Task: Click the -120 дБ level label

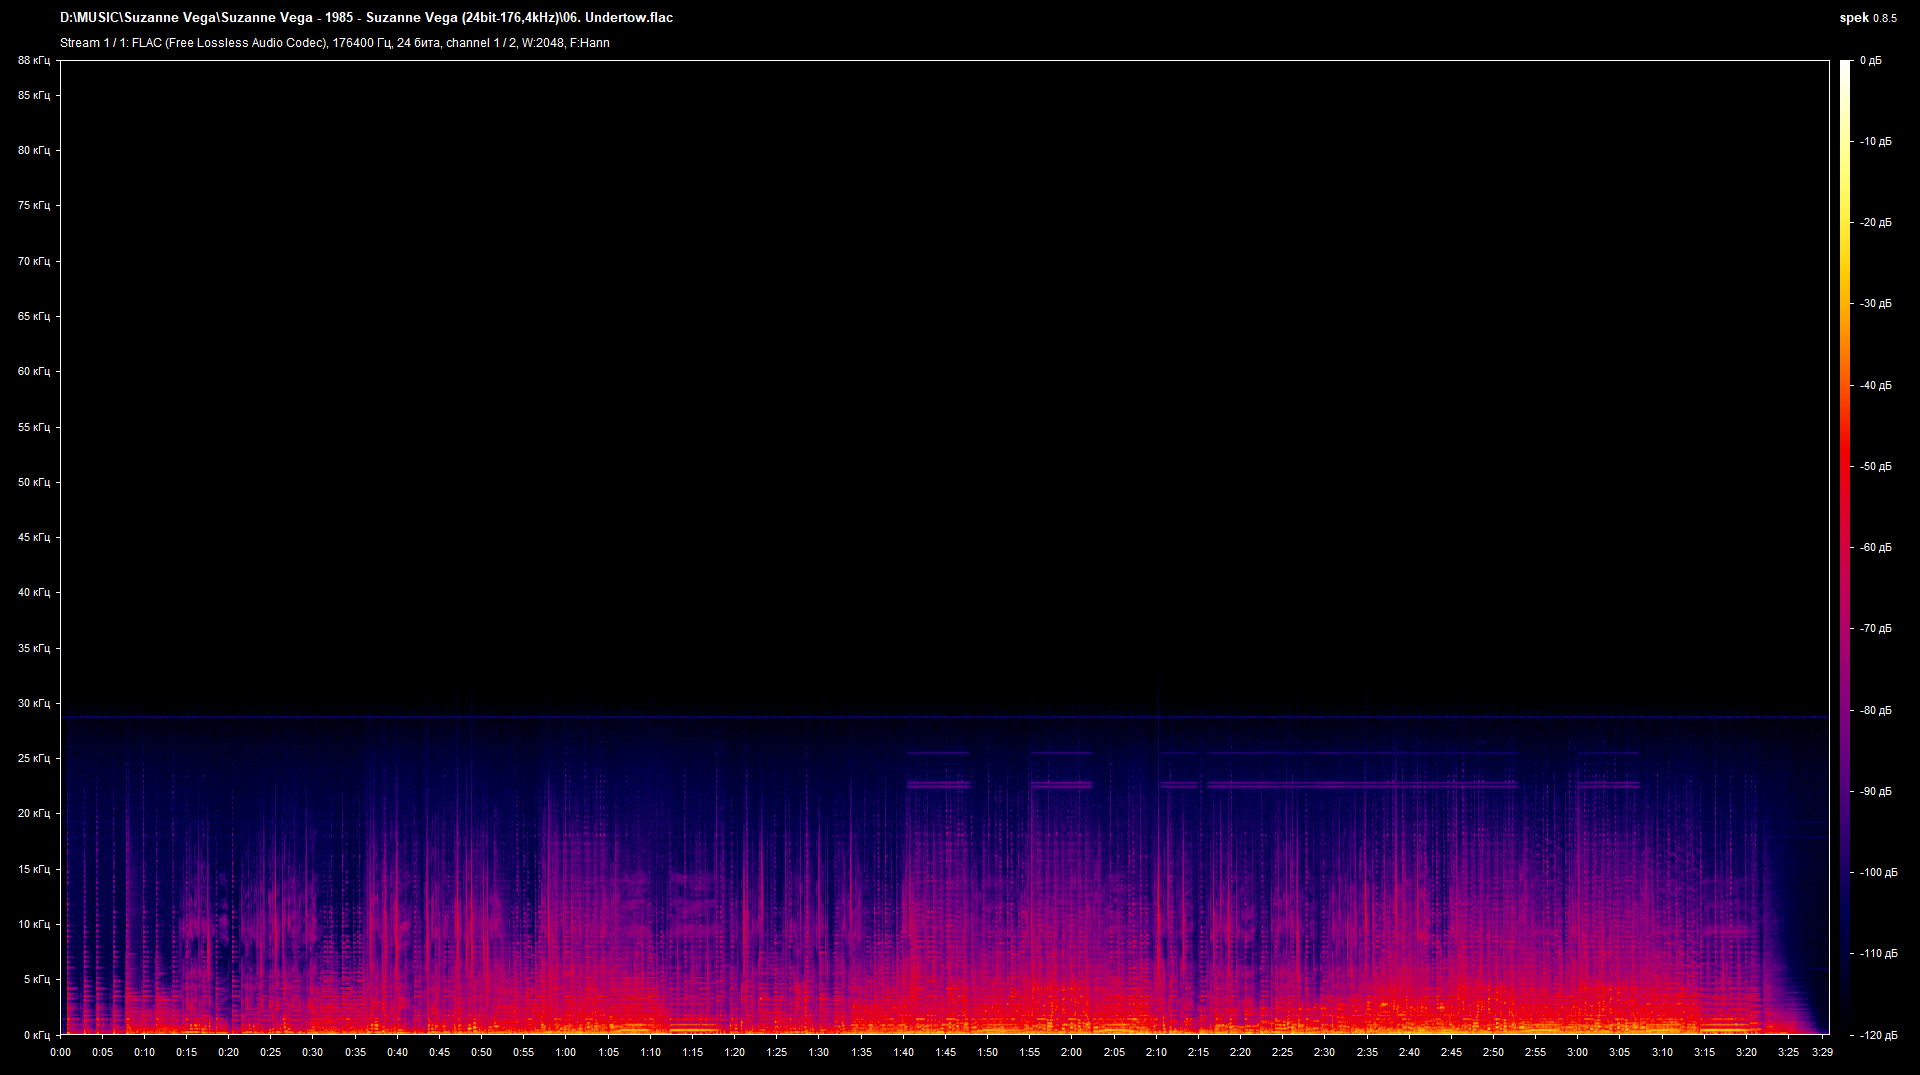Action: [1879, 1035]
